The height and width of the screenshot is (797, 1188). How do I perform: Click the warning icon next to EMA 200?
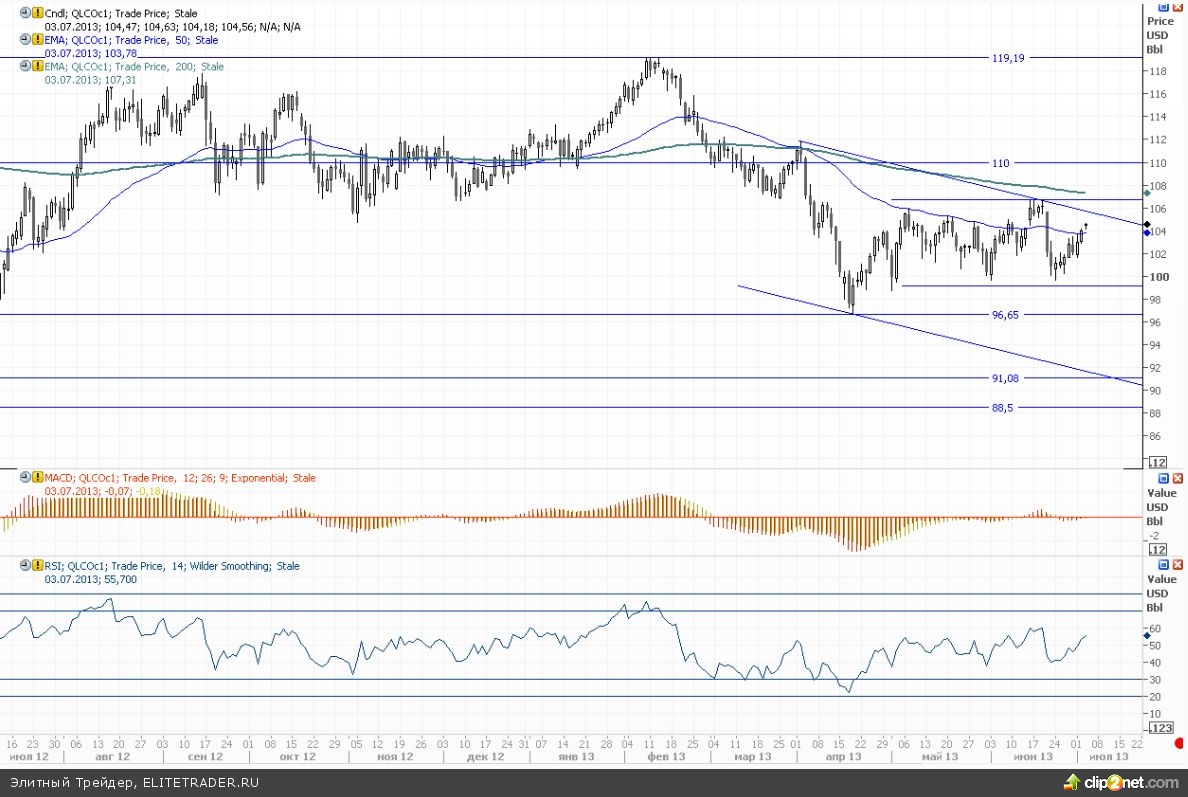(37, 66)
